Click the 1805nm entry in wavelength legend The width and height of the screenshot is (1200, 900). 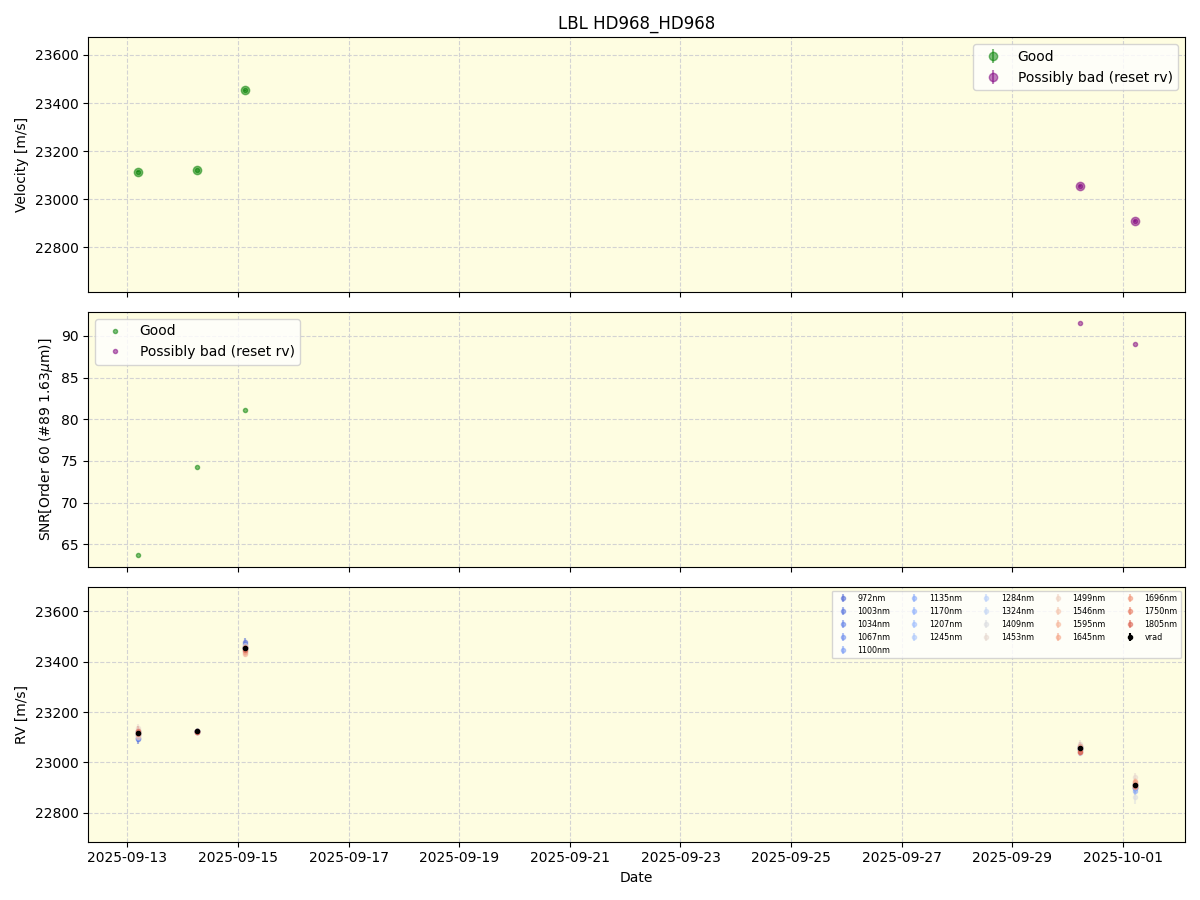point(1160,624)
